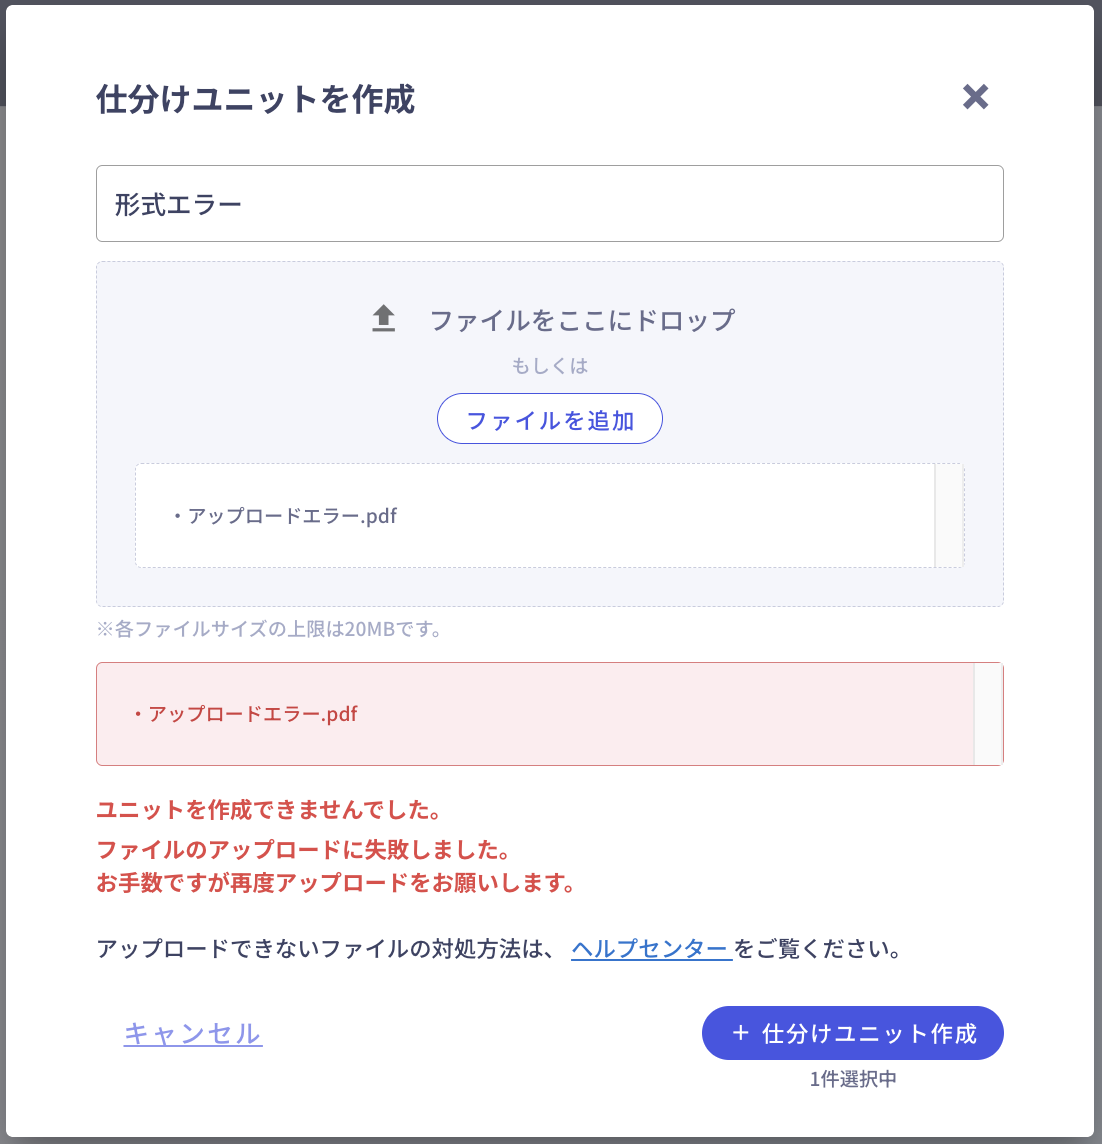Click the ファイルのアップロードに失敗しました error line
Screen dimensions: 1102x1144
click(304, 849)
